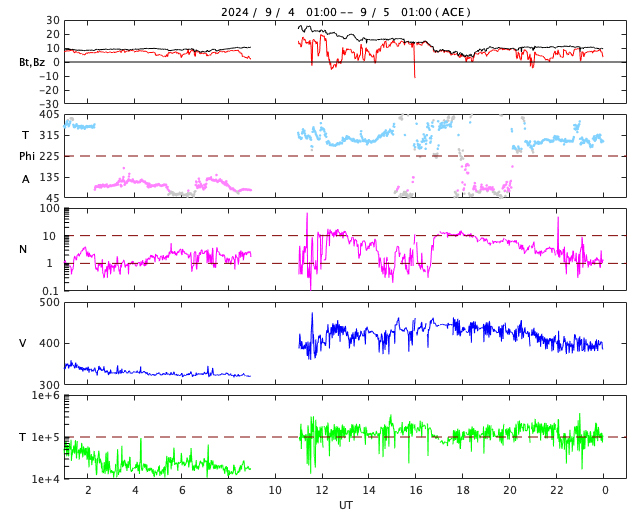This screenshot has width=640, height=512.
Task: Click the 1e+5 tick on temperature panel
Action: (46, 437)
